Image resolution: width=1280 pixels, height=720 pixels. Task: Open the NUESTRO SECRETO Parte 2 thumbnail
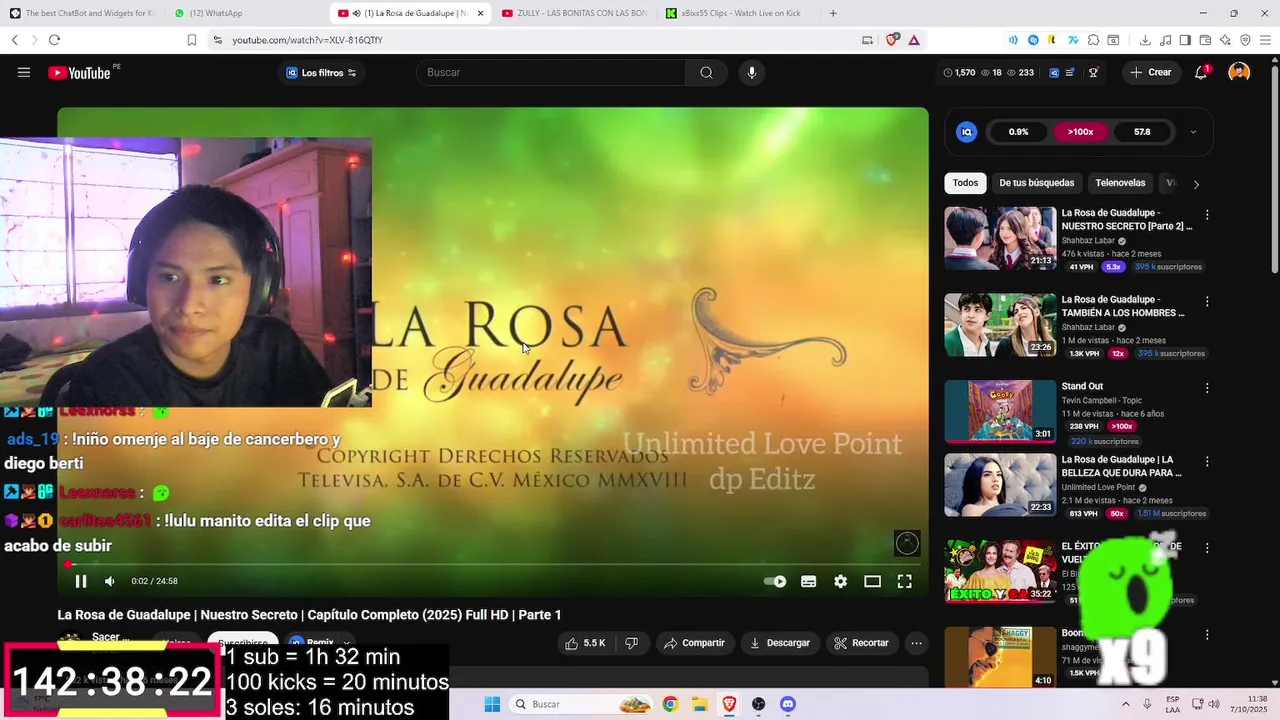[1000, 238]
